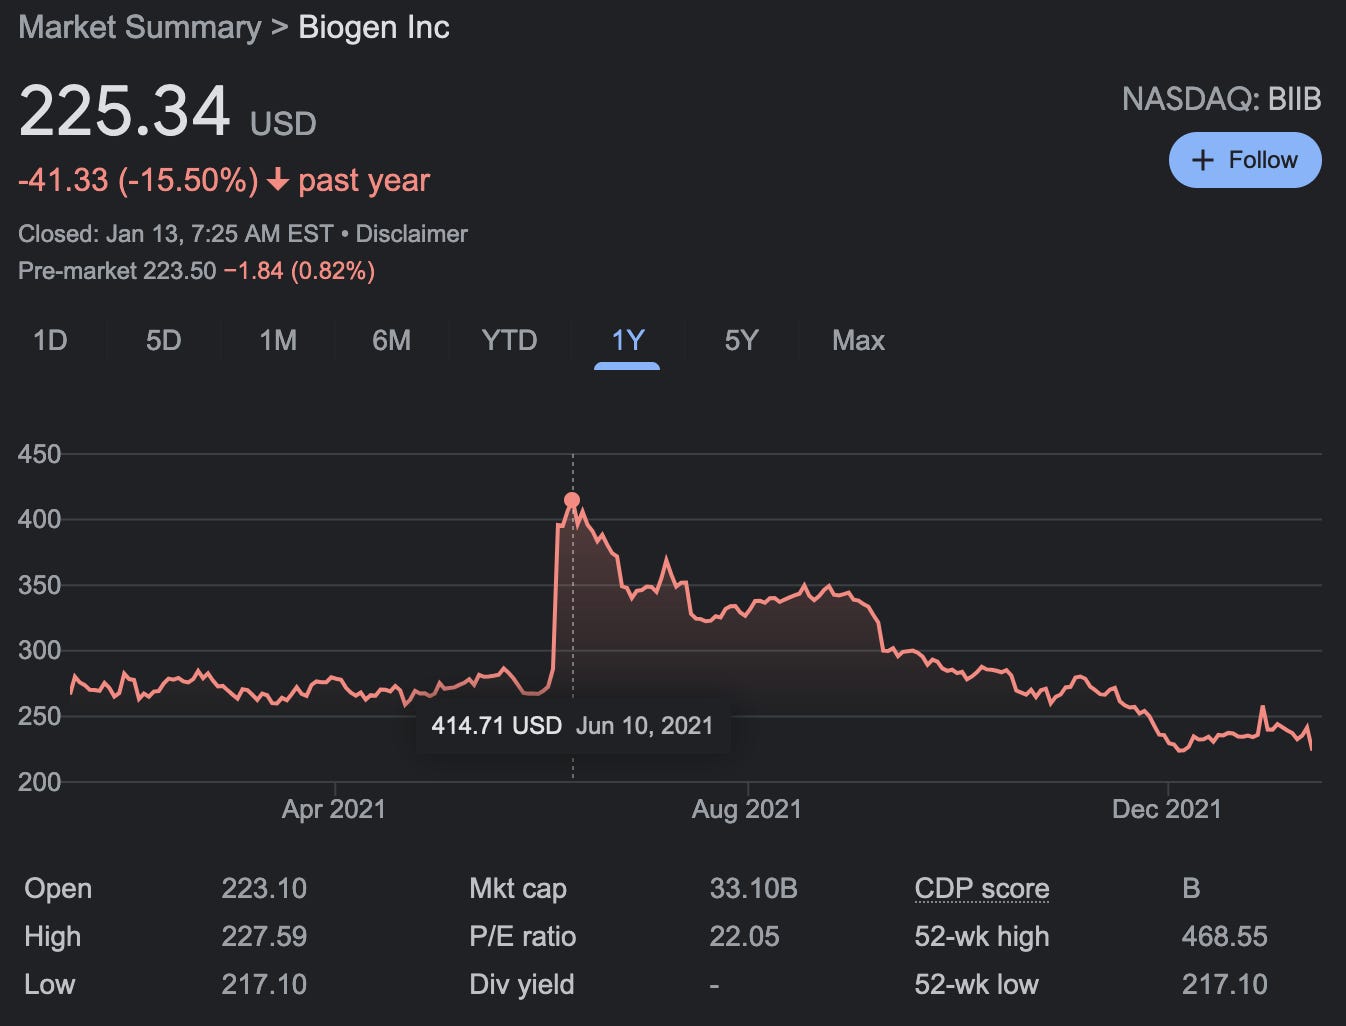1346x1026 pixels.
Task: Click the Mkt cap value 33.10B
Action: coord(753,889)
